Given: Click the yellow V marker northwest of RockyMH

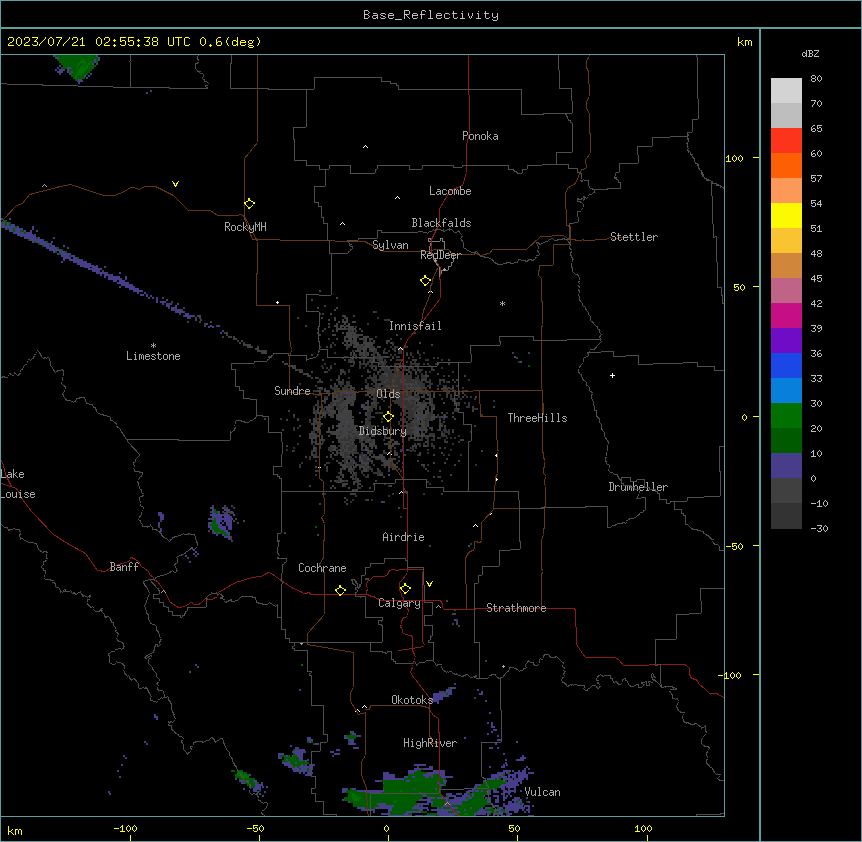Looking at the screenshot, I should (x=175, y=184).
